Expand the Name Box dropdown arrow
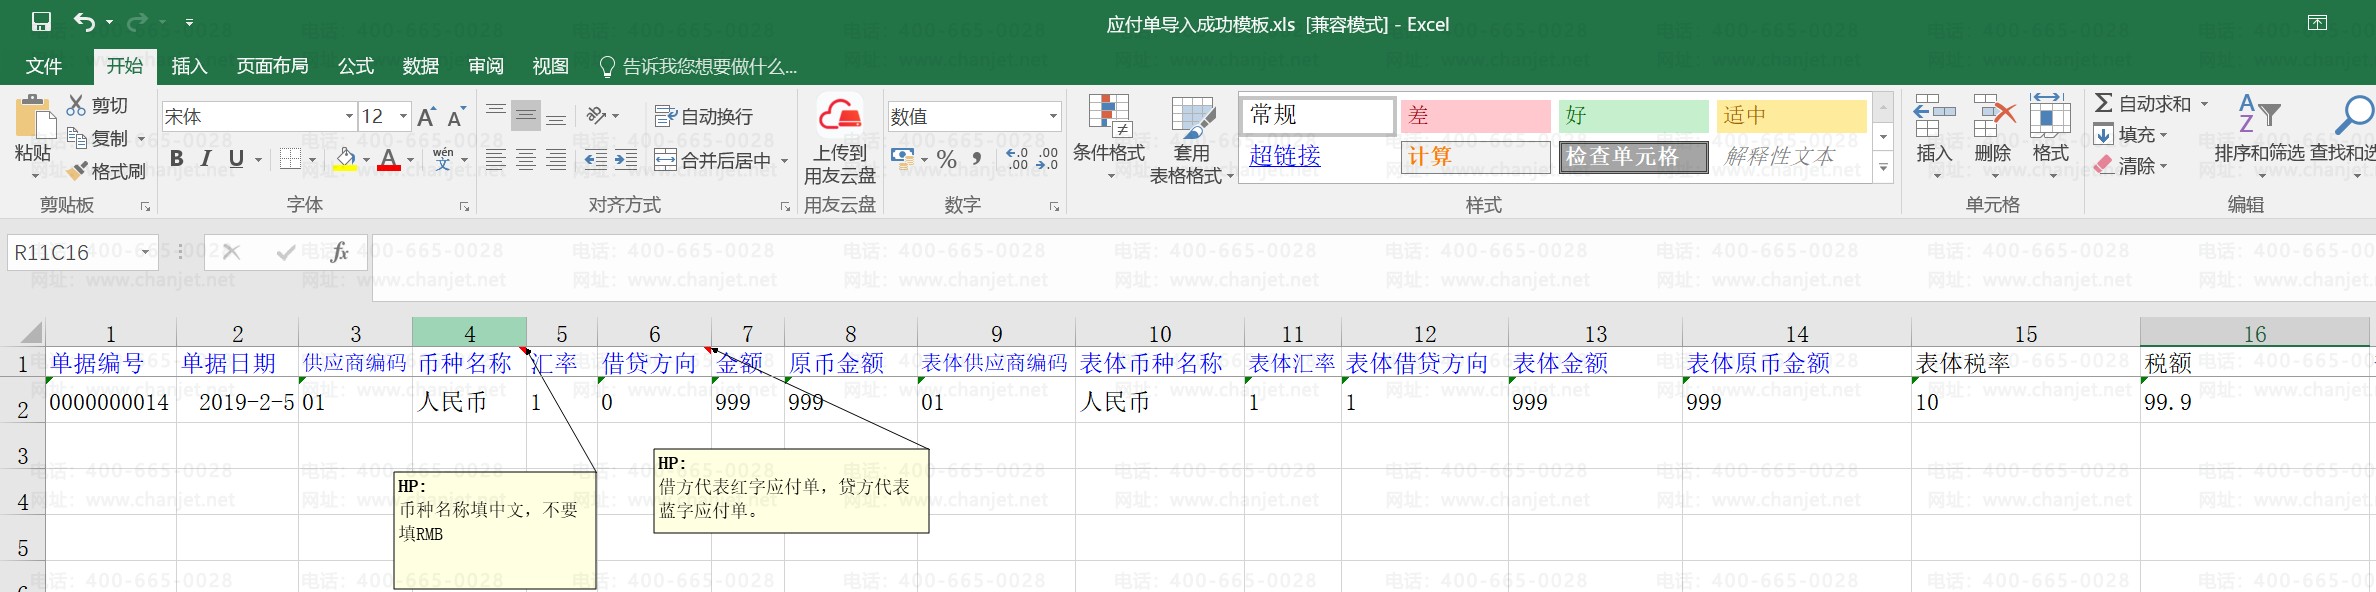Viewport: 2376px width, 592px height. pyautogui.click(x=145, y=252)
